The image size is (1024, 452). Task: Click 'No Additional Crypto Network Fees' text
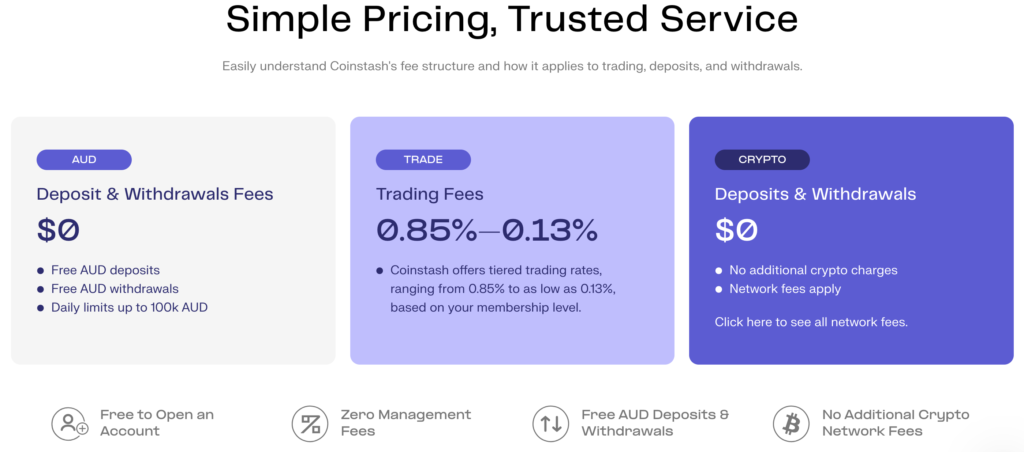(895, 422)
